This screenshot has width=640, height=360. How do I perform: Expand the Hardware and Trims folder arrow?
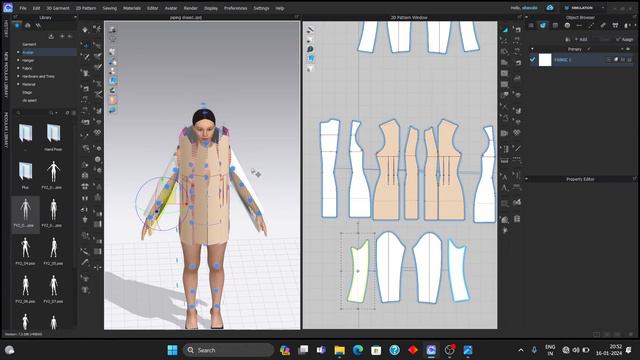coord(18,76)
